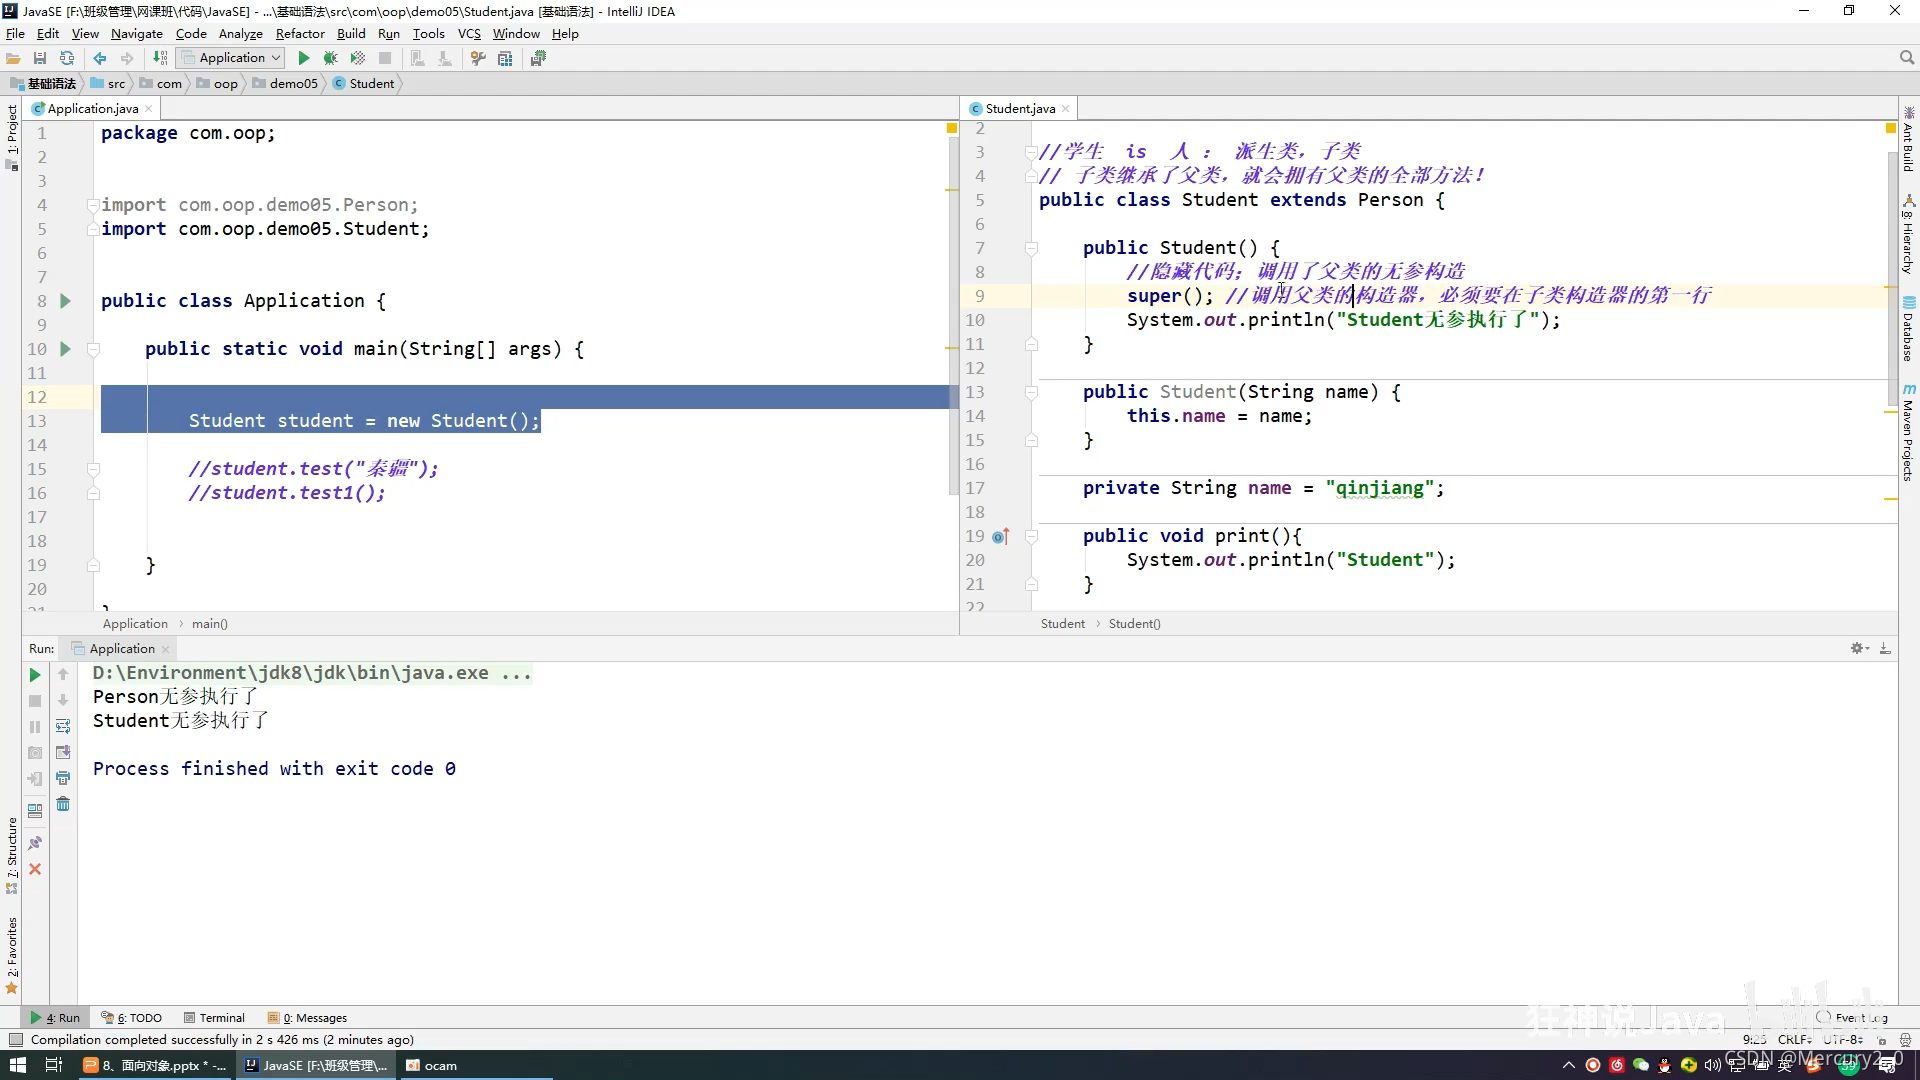Toggle the Structure tool window stripe
Screen dimensions: 1920x1080
click(x=11, y=856)
